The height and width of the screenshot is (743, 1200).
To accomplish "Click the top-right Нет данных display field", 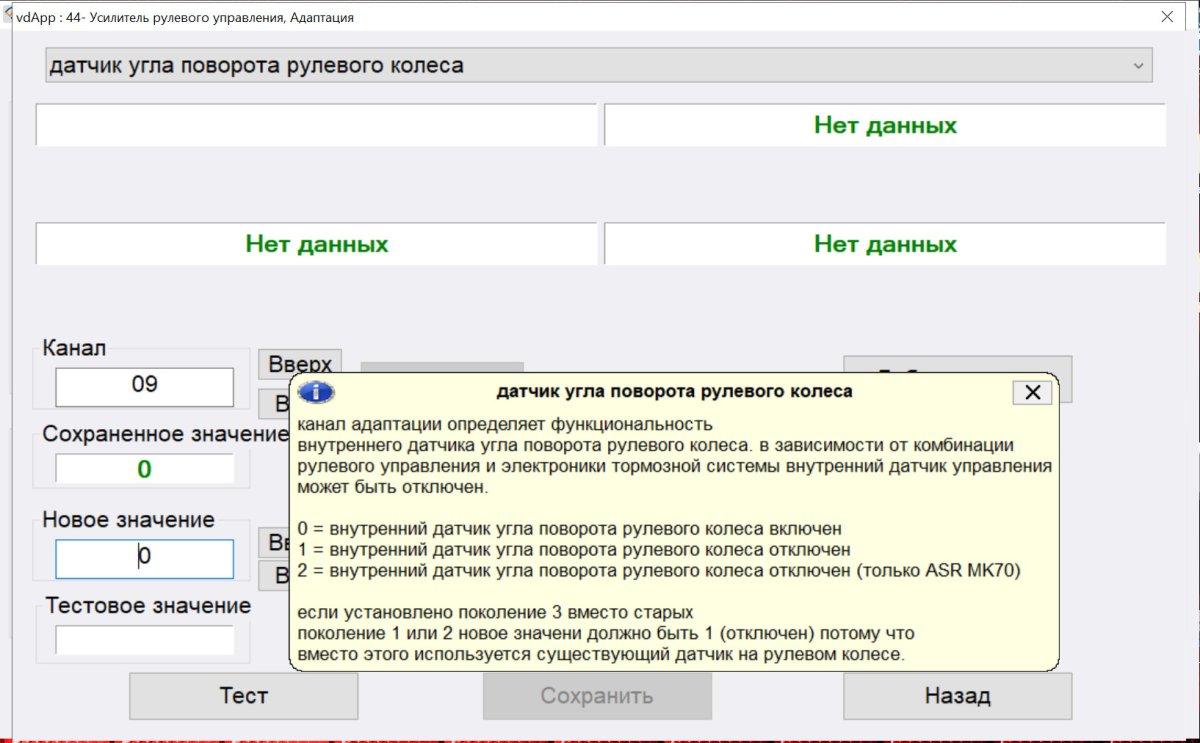I will pos(884,125).
